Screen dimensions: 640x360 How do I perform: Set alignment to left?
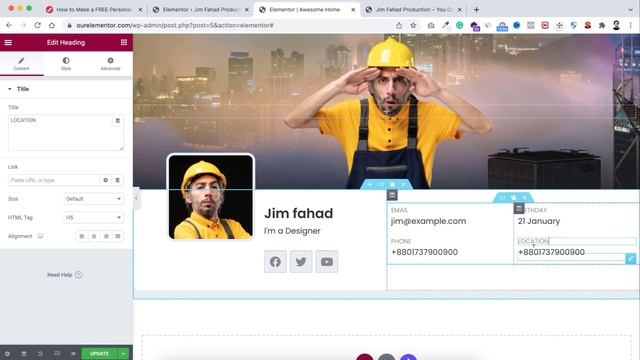coord(82,236)
